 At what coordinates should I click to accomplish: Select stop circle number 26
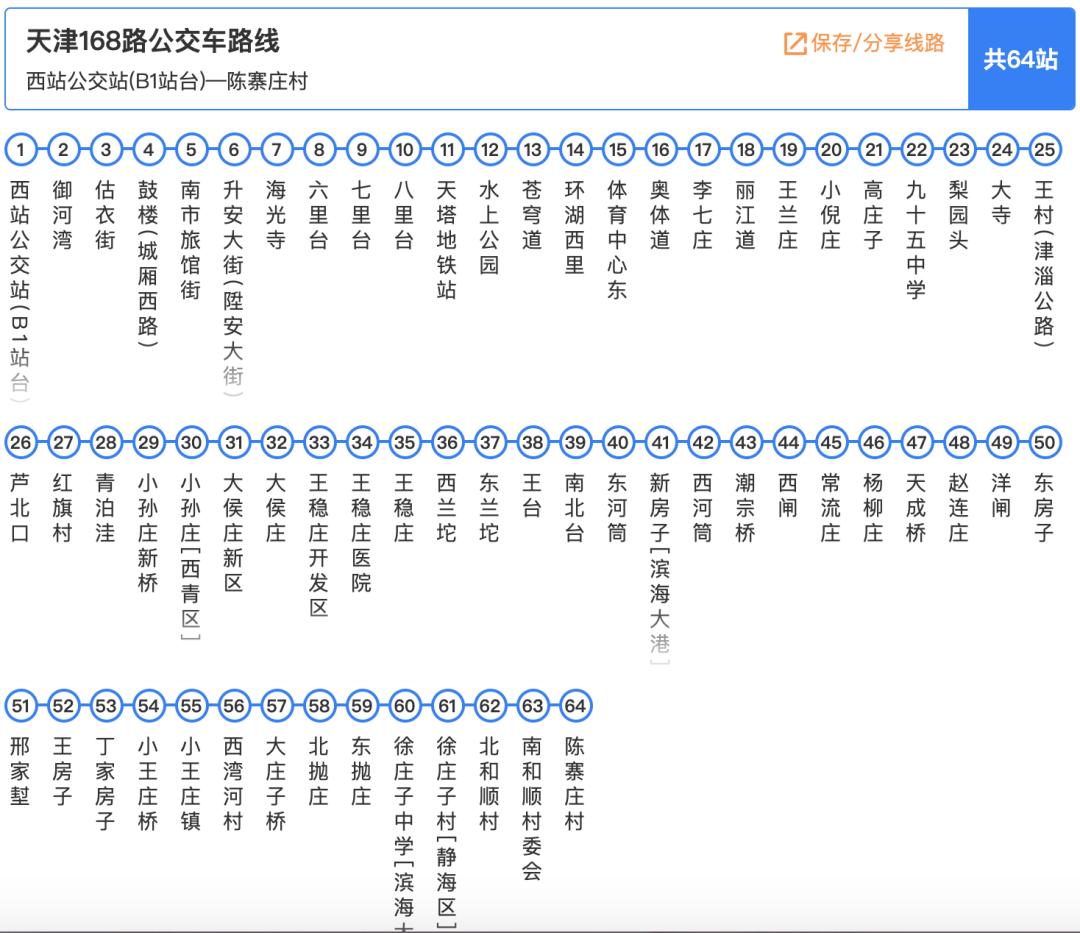(21, 442)
